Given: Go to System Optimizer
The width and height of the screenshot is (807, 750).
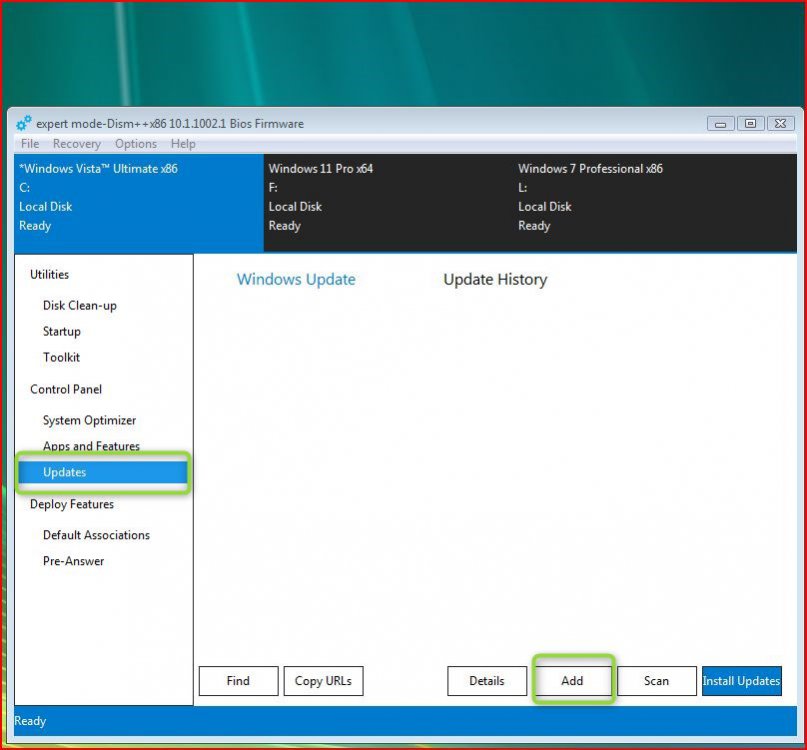Looking at the screenshot, I should click(x=90, y=421).
